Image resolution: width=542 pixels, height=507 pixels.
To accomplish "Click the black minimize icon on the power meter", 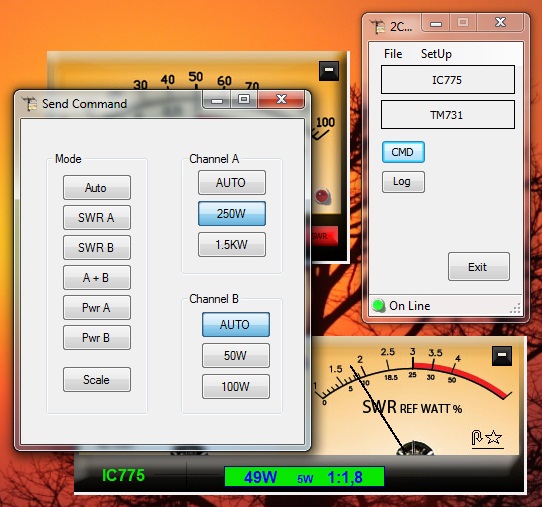I will pyautogui.click(x=329, y=71).
